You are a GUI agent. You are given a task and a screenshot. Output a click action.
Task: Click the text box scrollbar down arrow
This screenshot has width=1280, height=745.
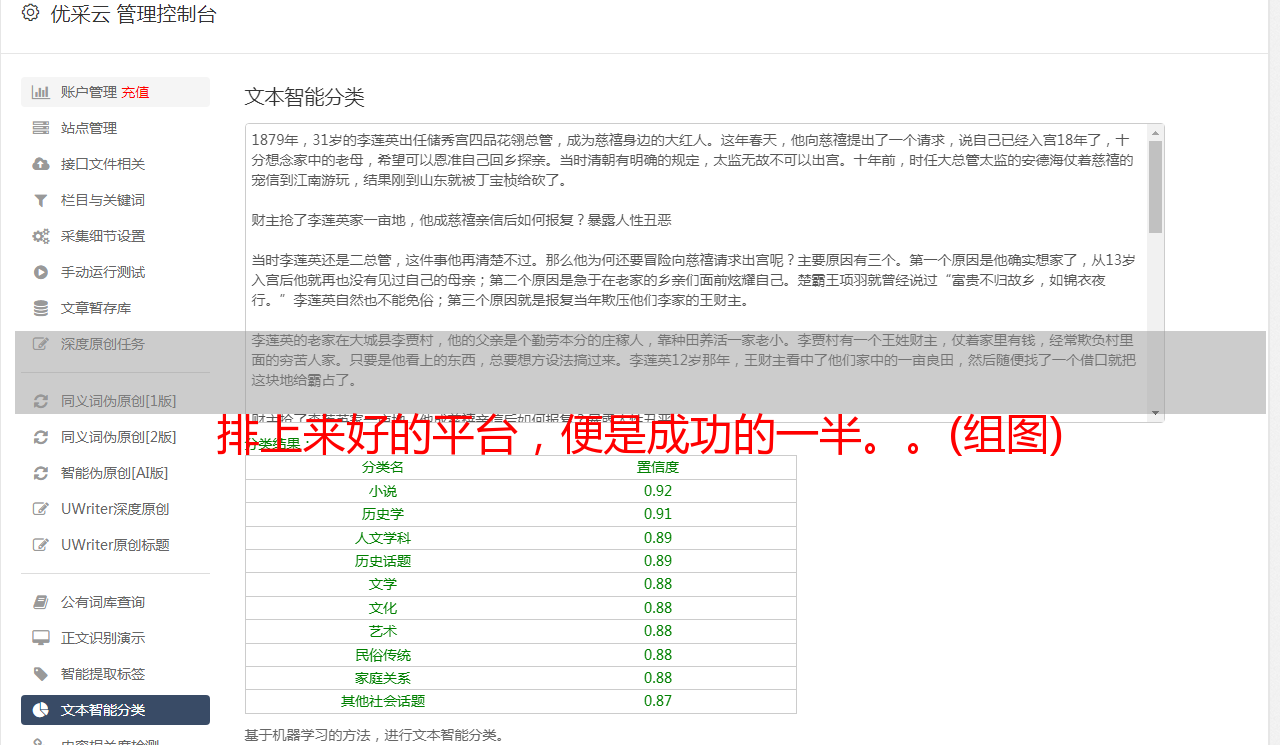click(1155, 413)
